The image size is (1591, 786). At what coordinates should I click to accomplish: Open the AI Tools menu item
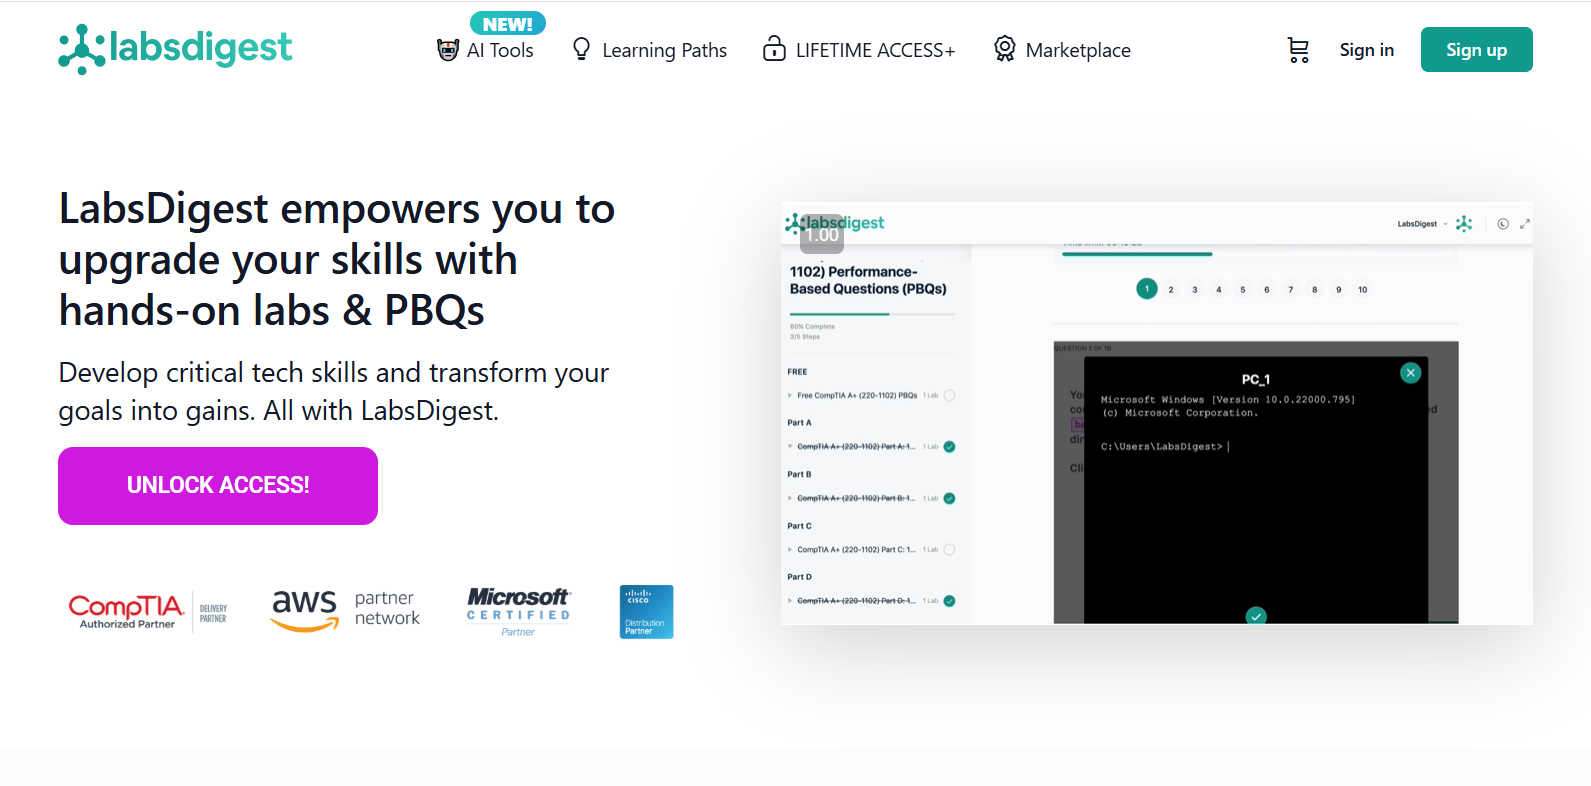tap(485, 50)
